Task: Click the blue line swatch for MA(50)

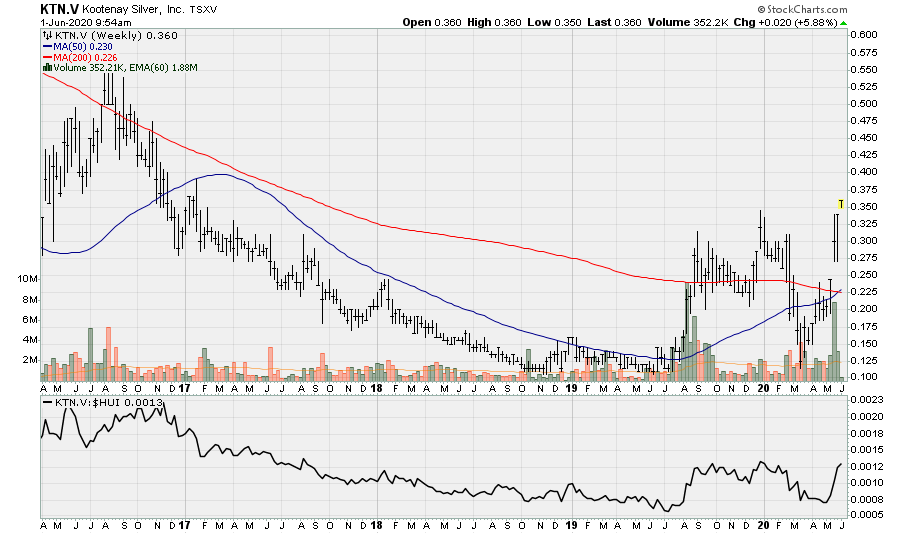Action: 48,47
